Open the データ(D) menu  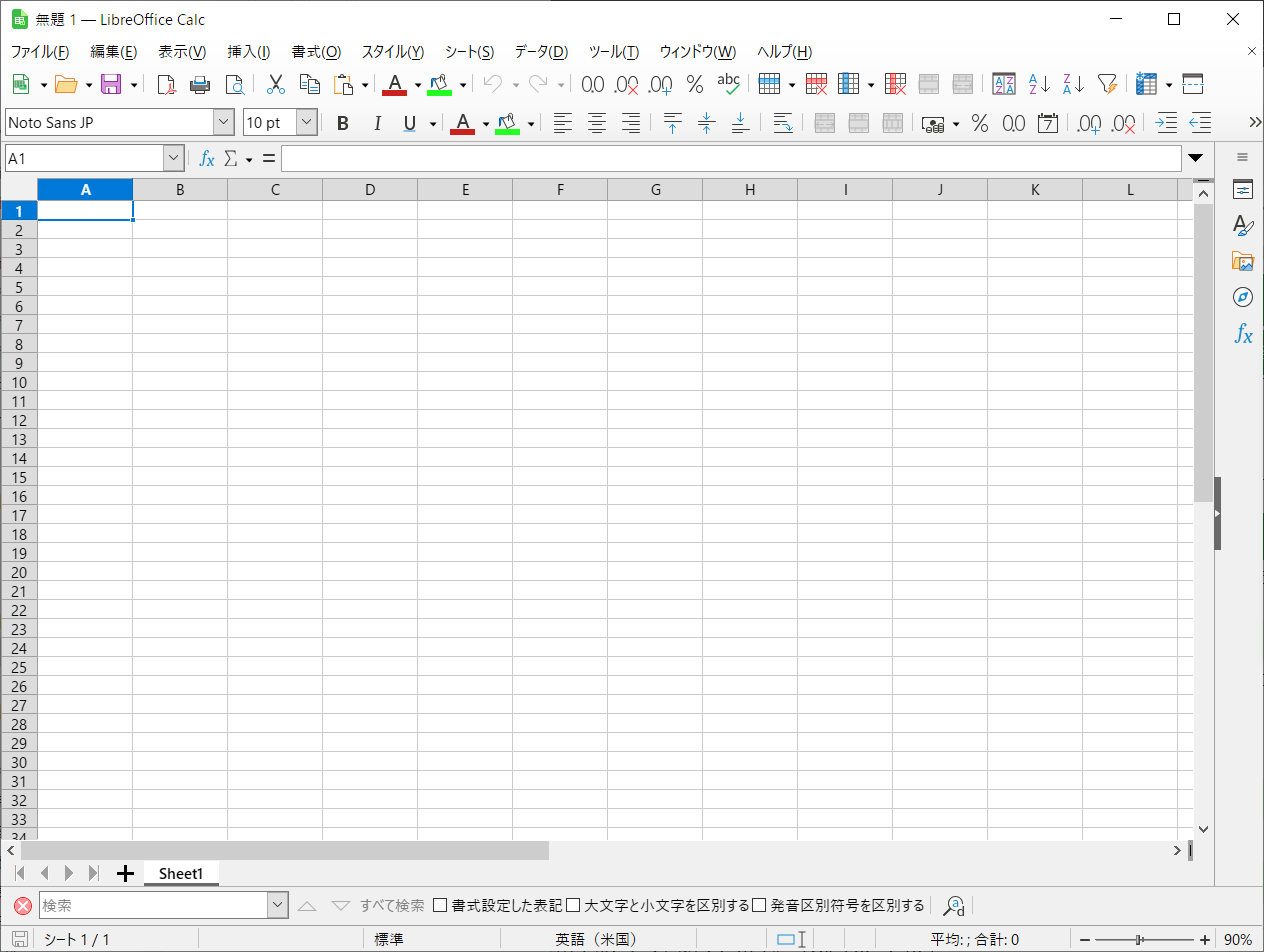(541, 52)
